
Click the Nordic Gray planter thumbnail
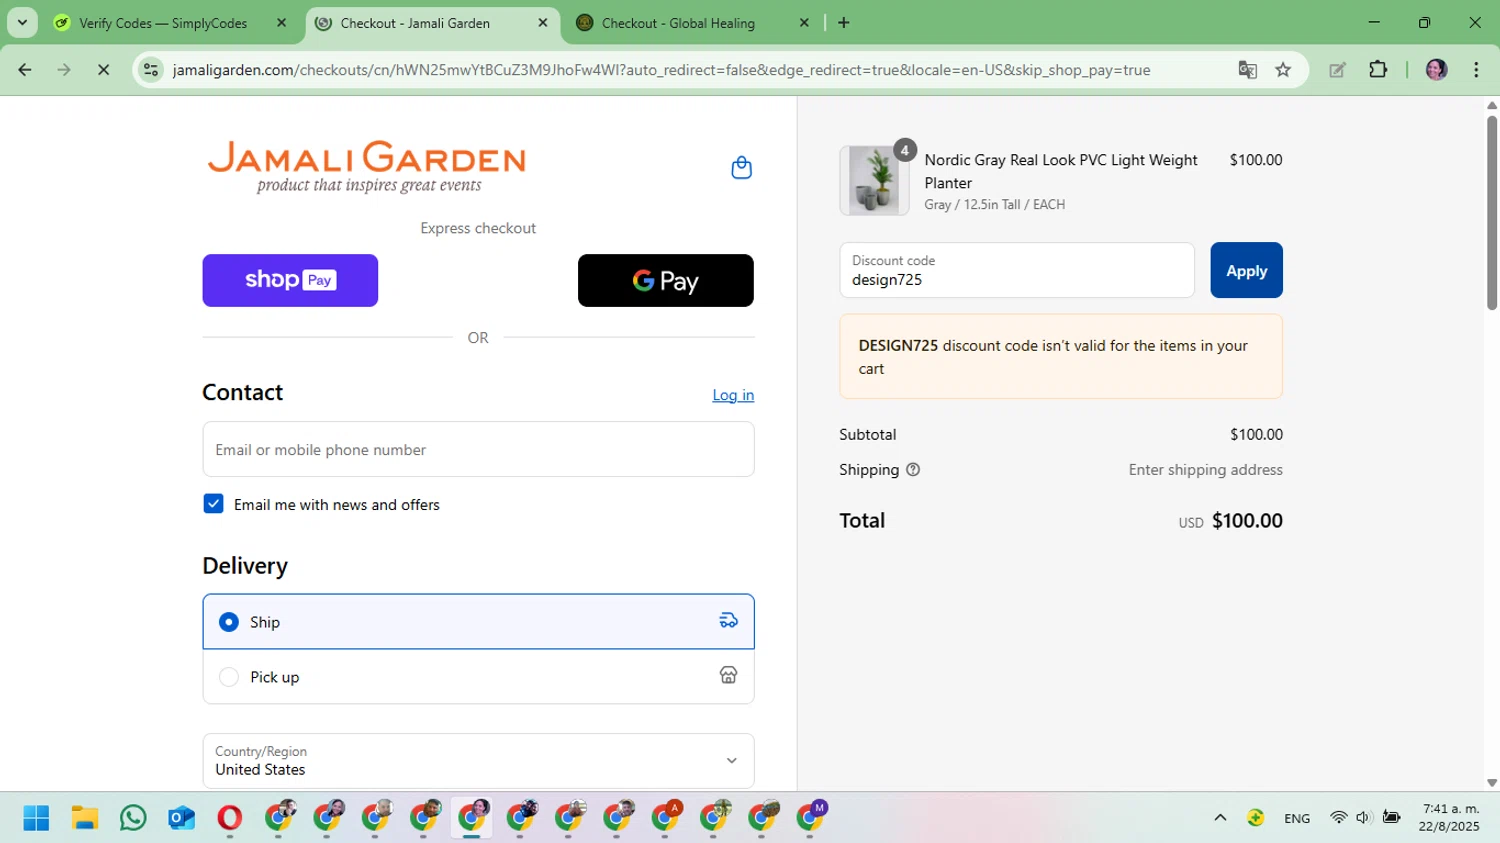[x=874, y=180]
